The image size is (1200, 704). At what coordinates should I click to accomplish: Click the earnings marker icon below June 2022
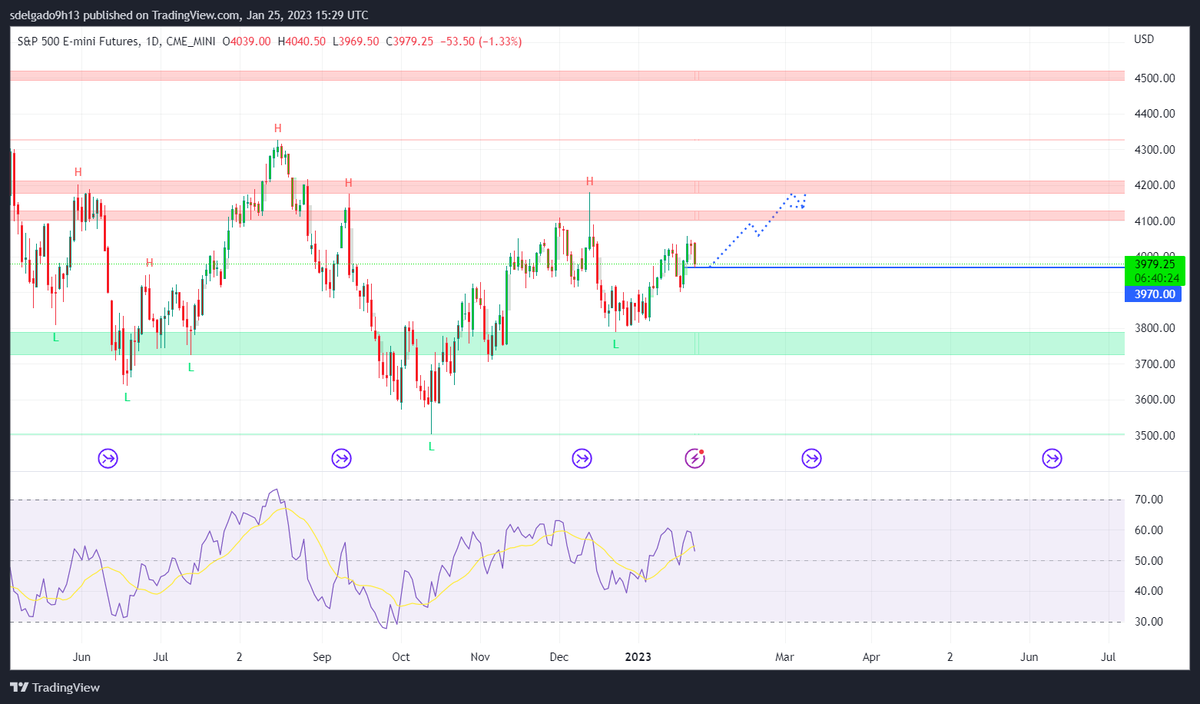tap(108, 458)
